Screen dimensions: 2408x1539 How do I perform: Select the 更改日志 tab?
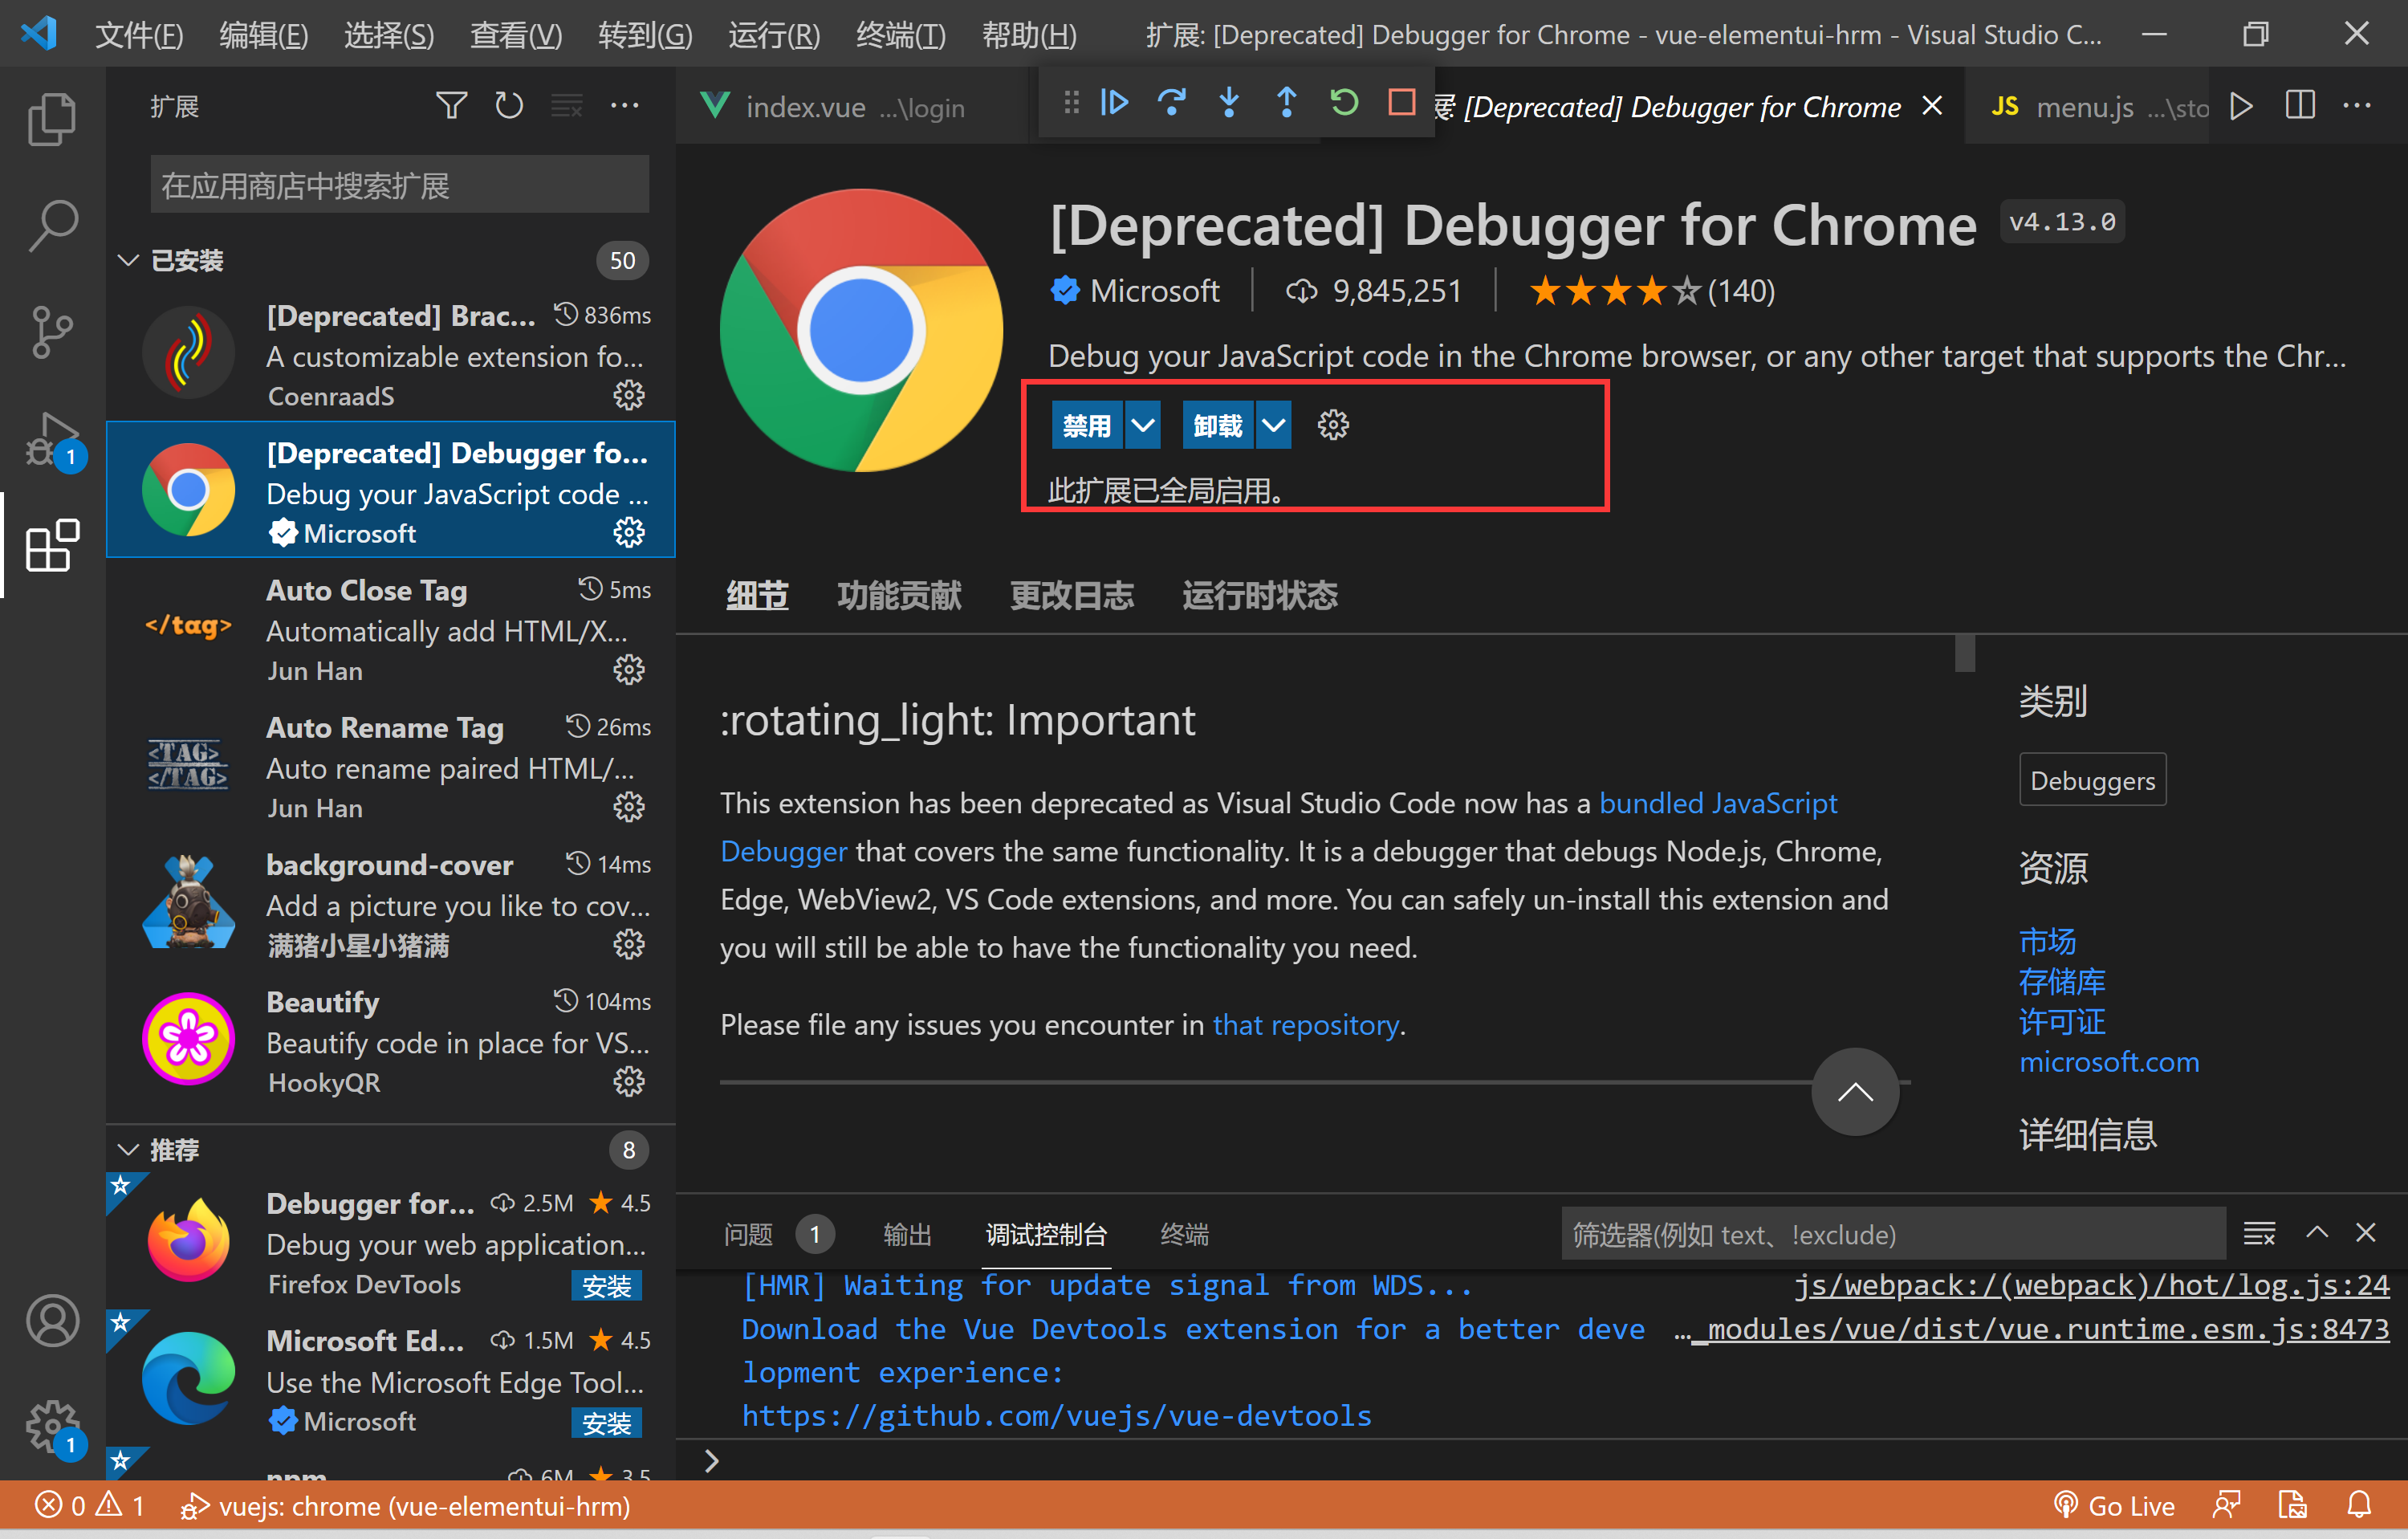coord(1071,595)
